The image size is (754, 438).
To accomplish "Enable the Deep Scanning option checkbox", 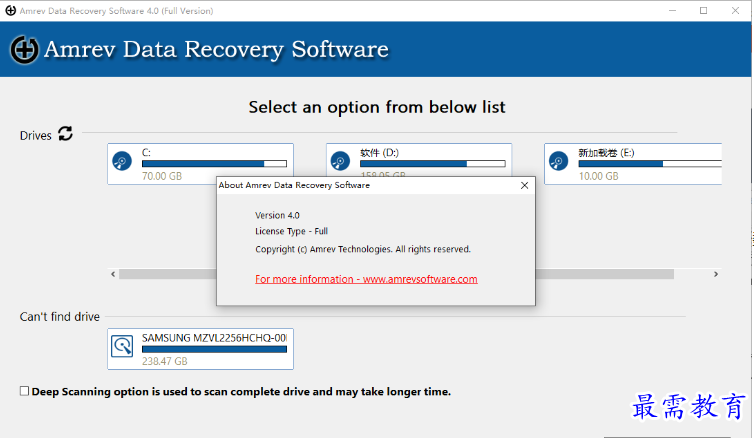I will point(24,391).
